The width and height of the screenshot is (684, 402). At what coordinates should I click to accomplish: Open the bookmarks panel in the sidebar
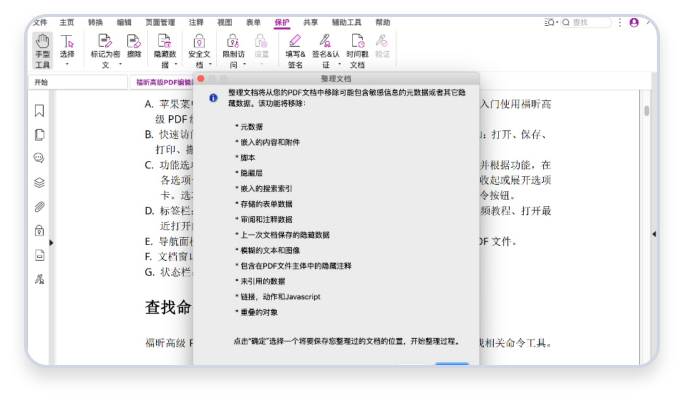(x=39, y=111)
